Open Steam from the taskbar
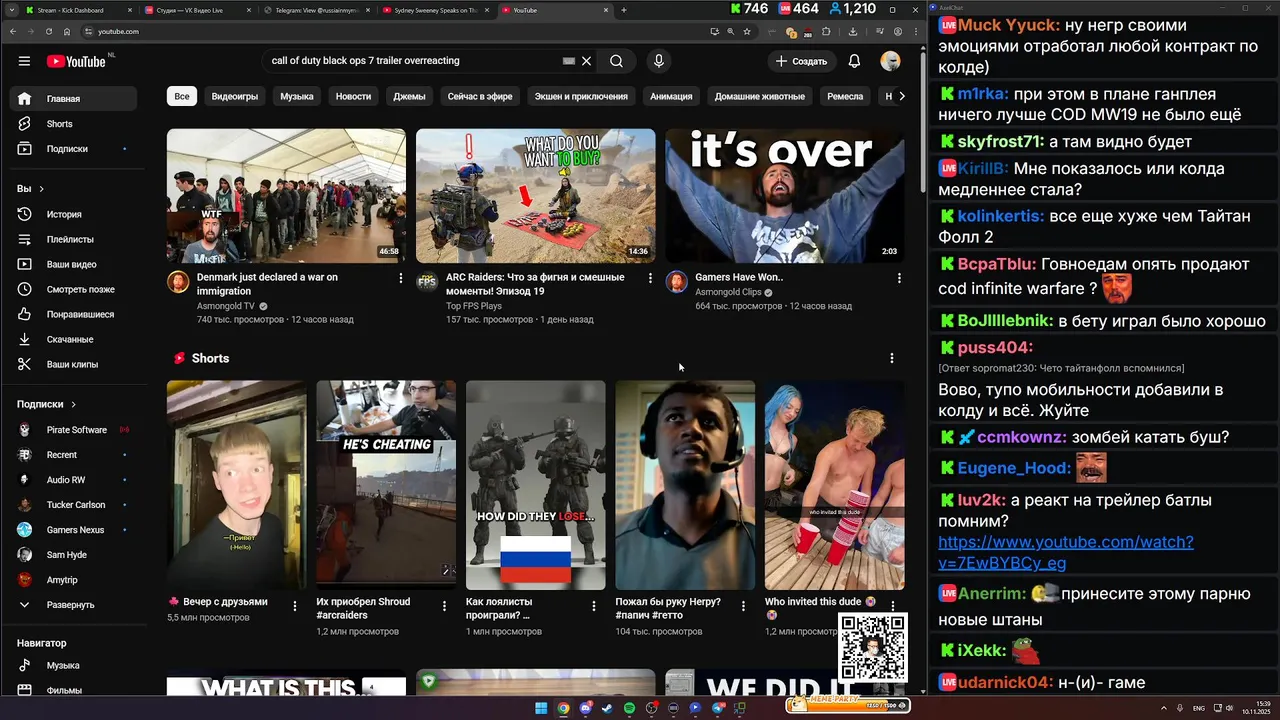Screen dimensions: 1280x720 pyautogui.click(x=607, y=708)
